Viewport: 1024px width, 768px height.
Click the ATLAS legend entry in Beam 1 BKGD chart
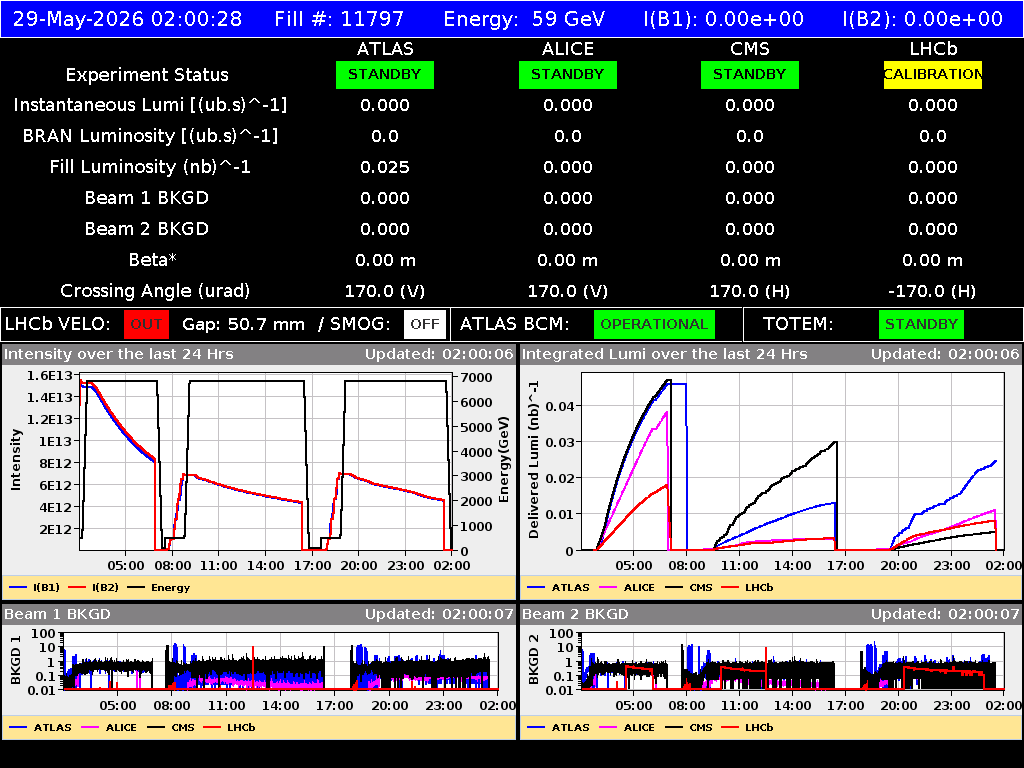[40, 728]
